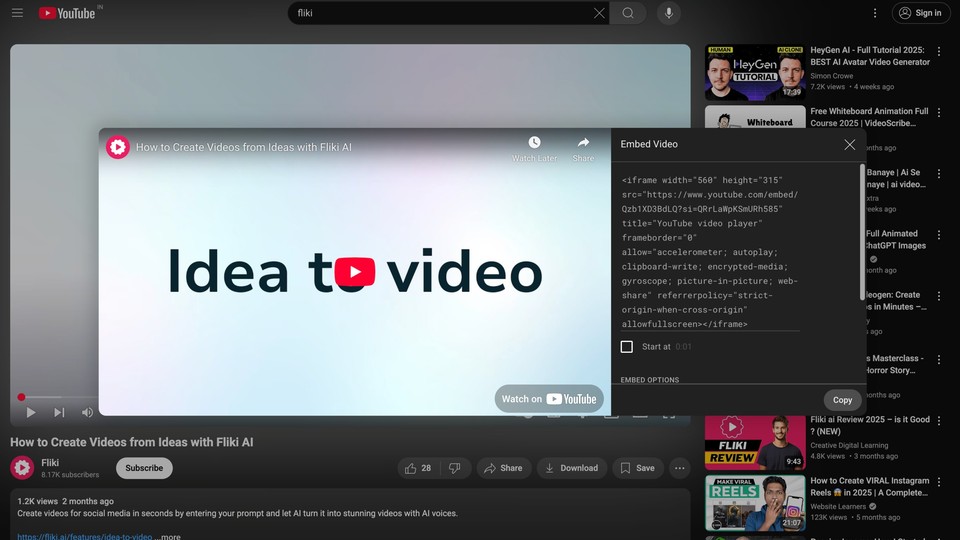Screen dimensions: 960x540
Task: Click Watch on YouTube in preview
Action: pyautogui.click(x=549, y=399)
